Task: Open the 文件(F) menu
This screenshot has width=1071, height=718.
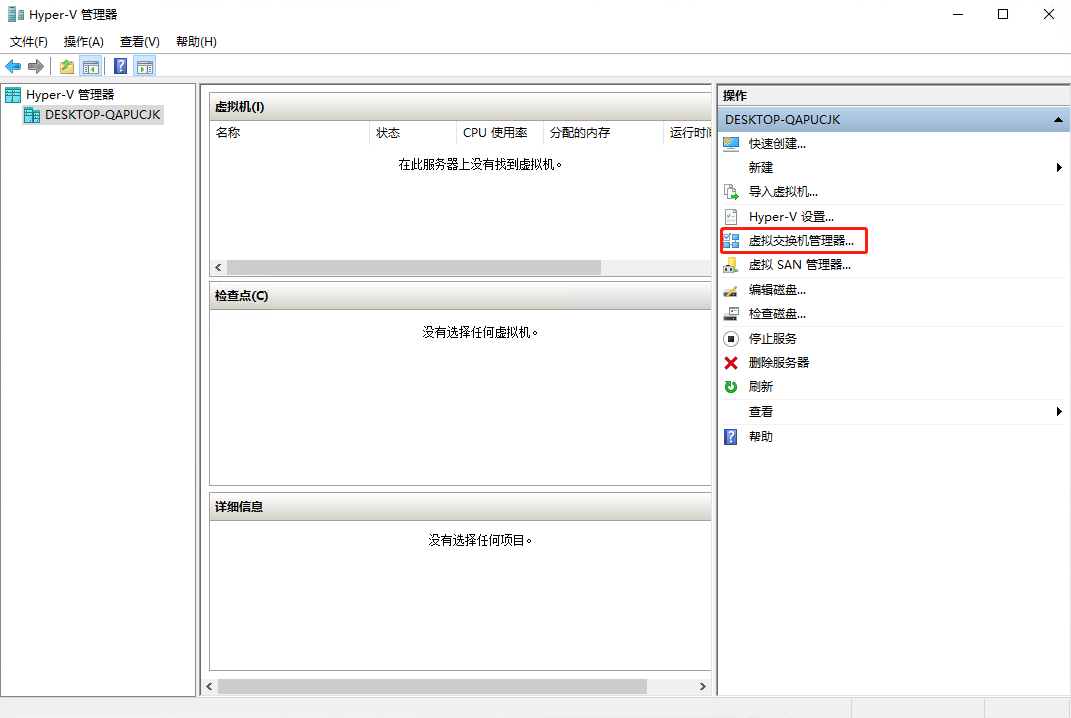Action: tap(29, 42)
